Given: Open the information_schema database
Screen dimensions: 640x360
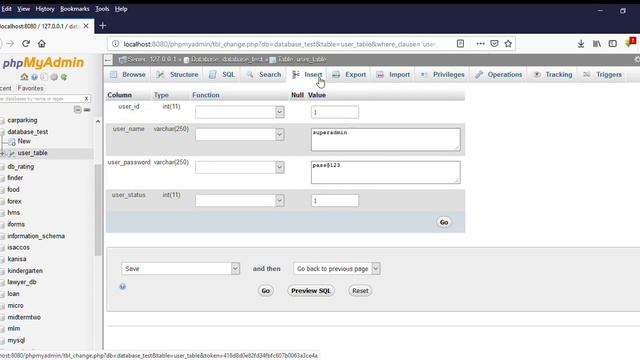Looking at the screenshot, I should click(x=36, y=236).
